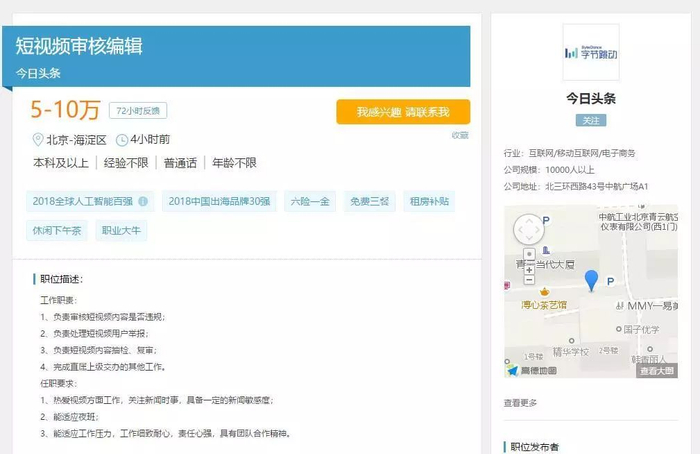Image resolution: width=700 pixels, height=454 pixels.
Task: Click the 北京-海淀区 location text
Action: click(76, 140)
